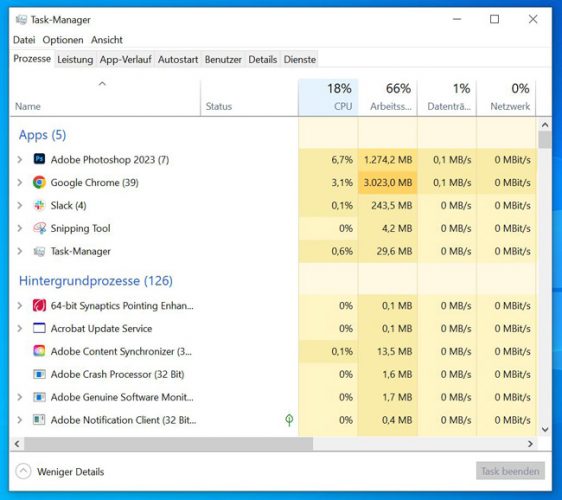Expand the 64-bit Synaptics Pointing Enhancer row

point(20,305)
